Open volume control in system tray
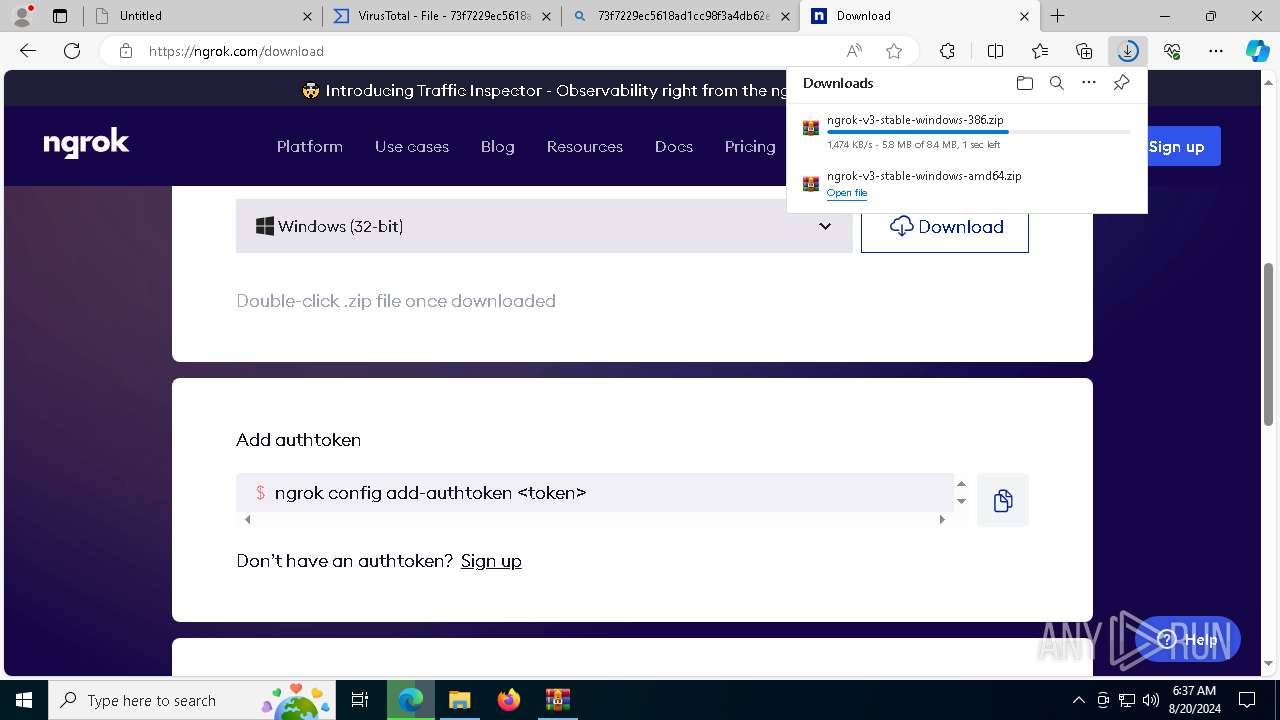This screenshot has width=1280, height=720. coord(1150,700)
